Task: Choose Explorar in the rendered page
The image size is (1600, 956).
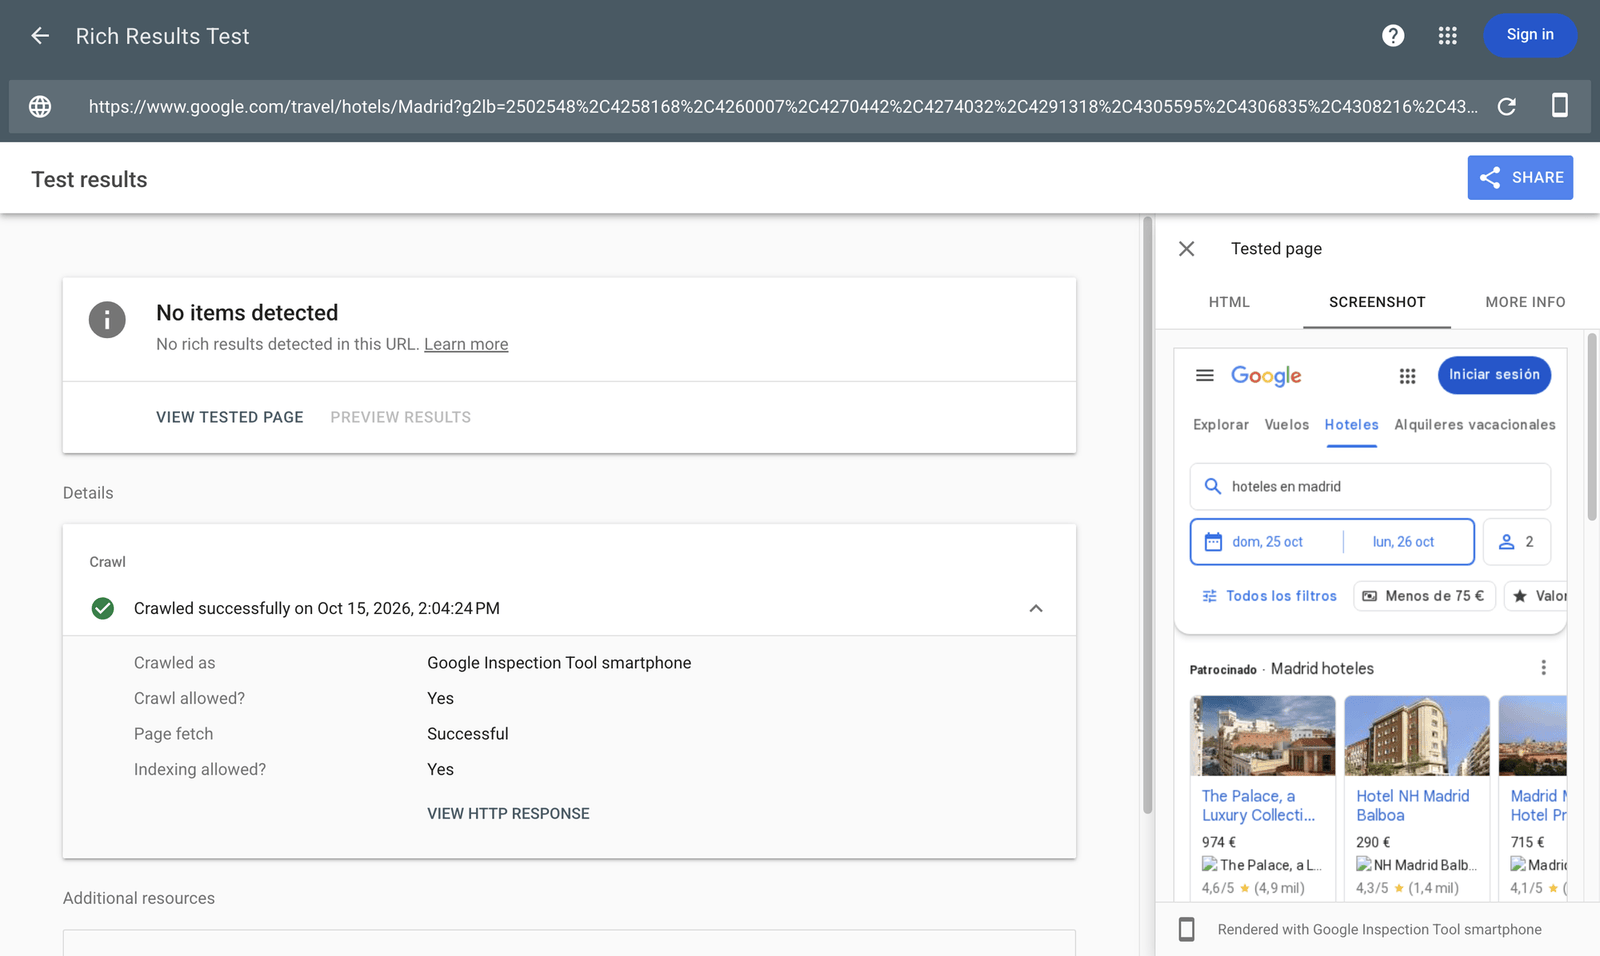Action: (1221, 425)
